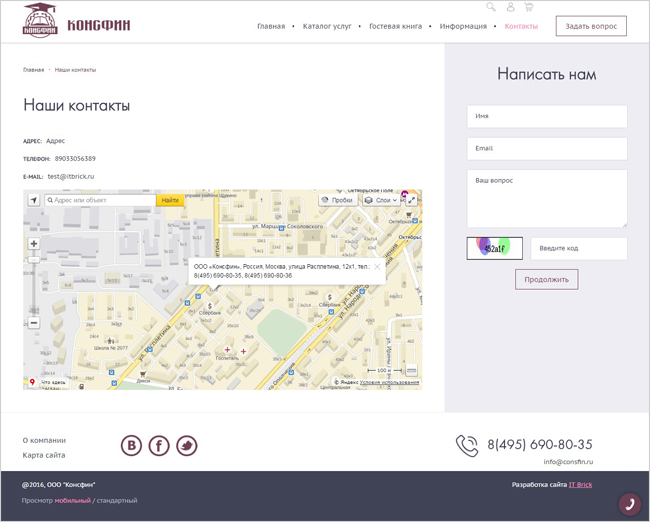
Task: Click the Условия использования map link
Action: [389, 382]
